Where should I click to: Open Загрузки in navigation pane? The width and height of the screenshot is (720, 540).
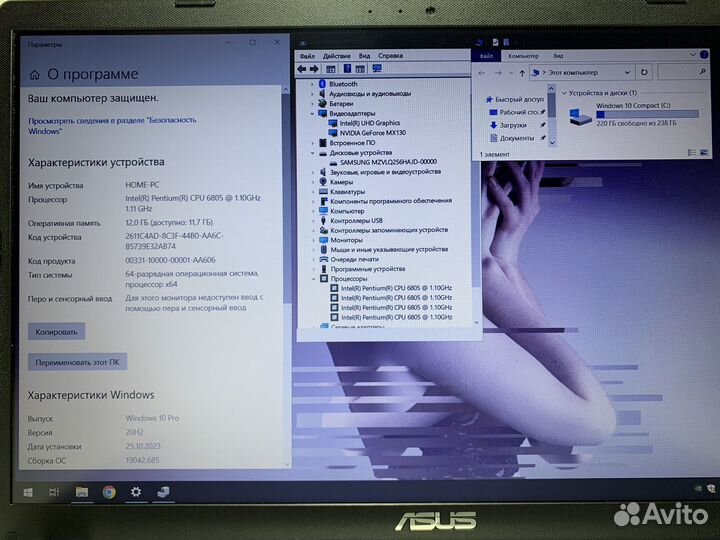508,125
